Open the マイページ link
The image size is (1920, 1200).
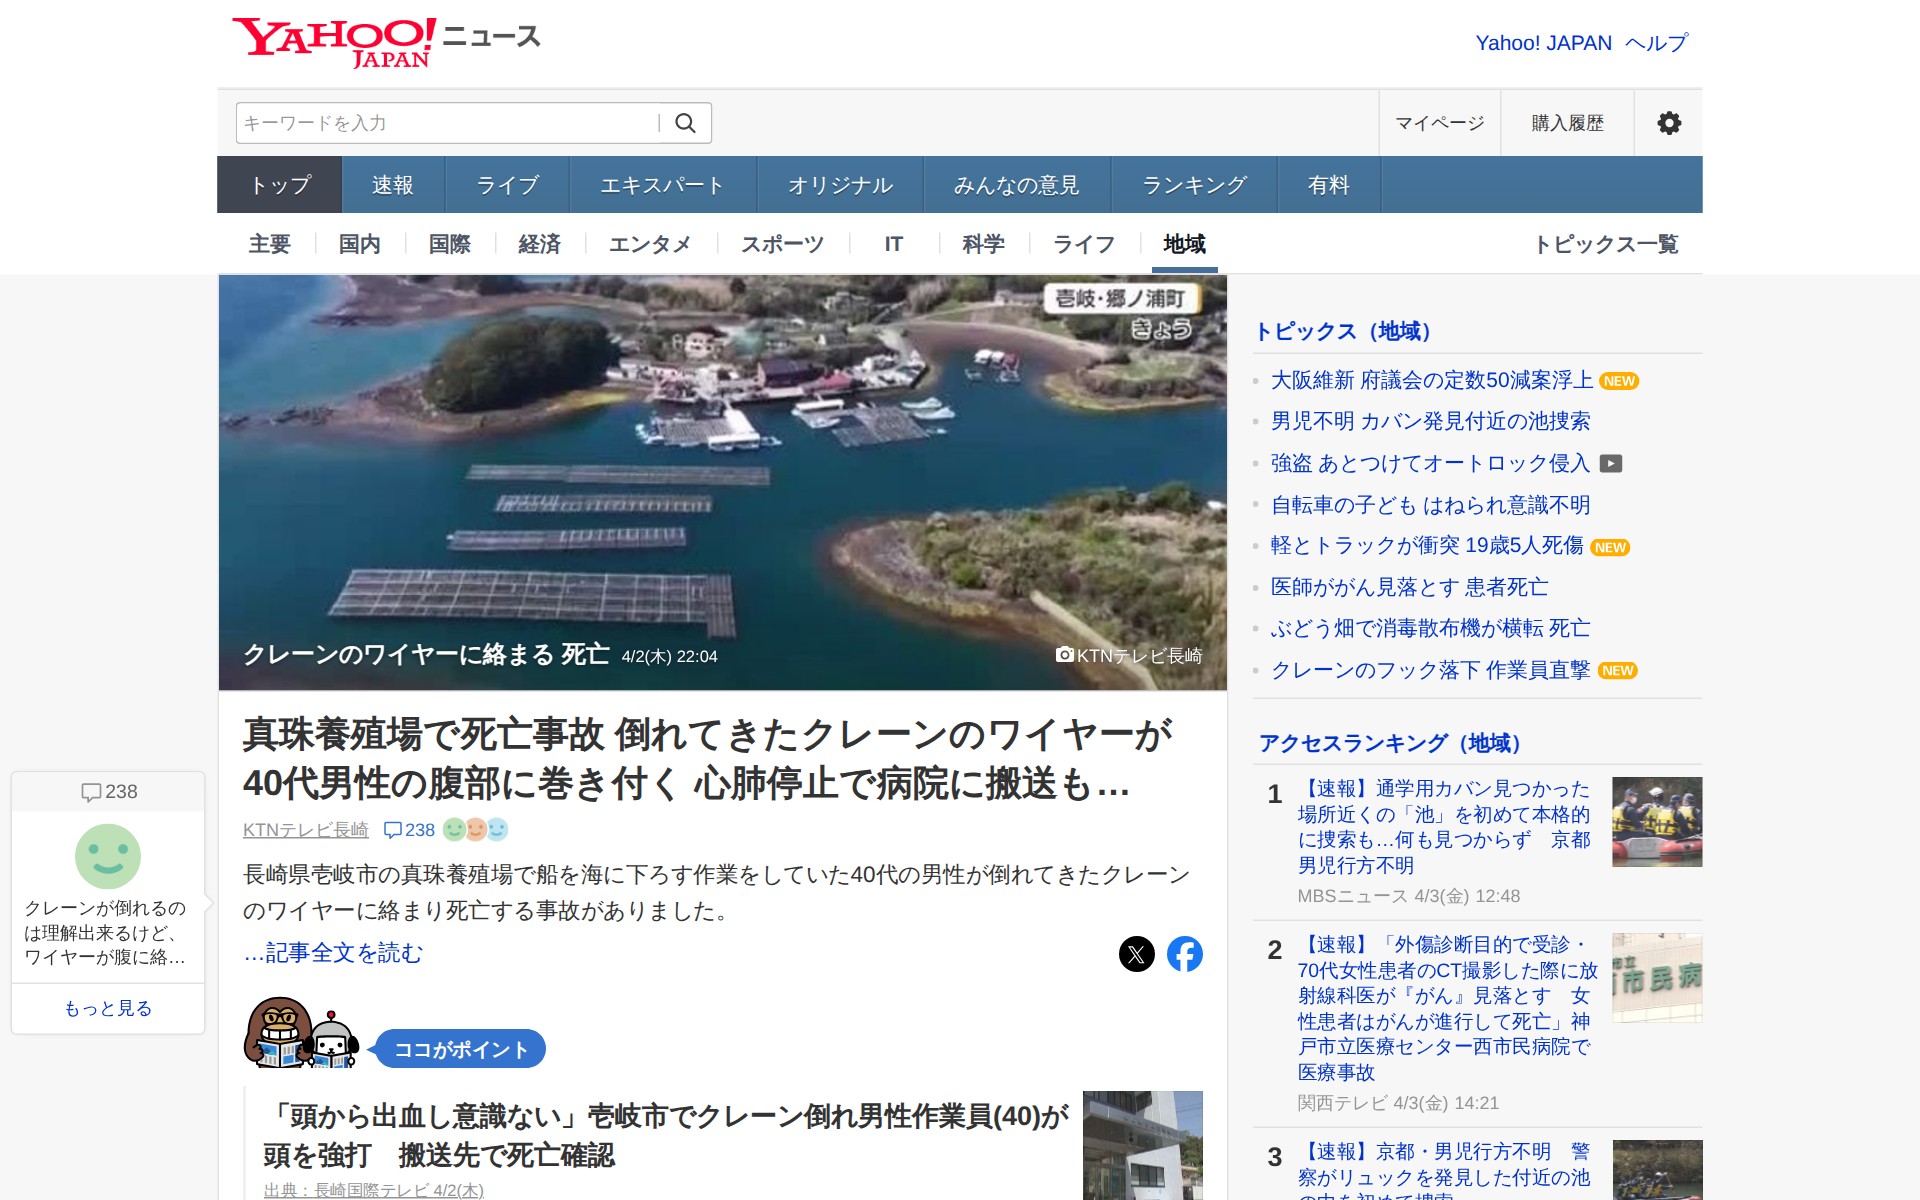click(x=1439, y=123)
